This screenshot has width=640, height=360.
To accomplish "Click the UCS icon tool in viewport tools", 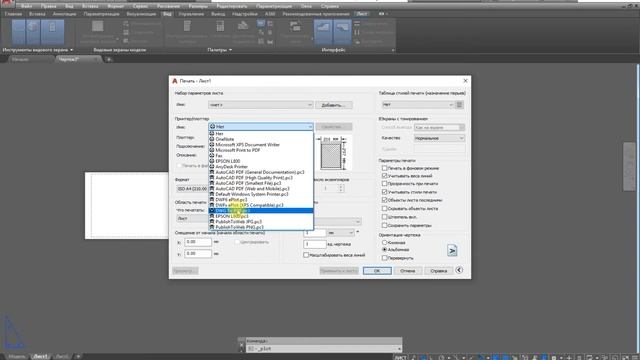I will 18,31.
